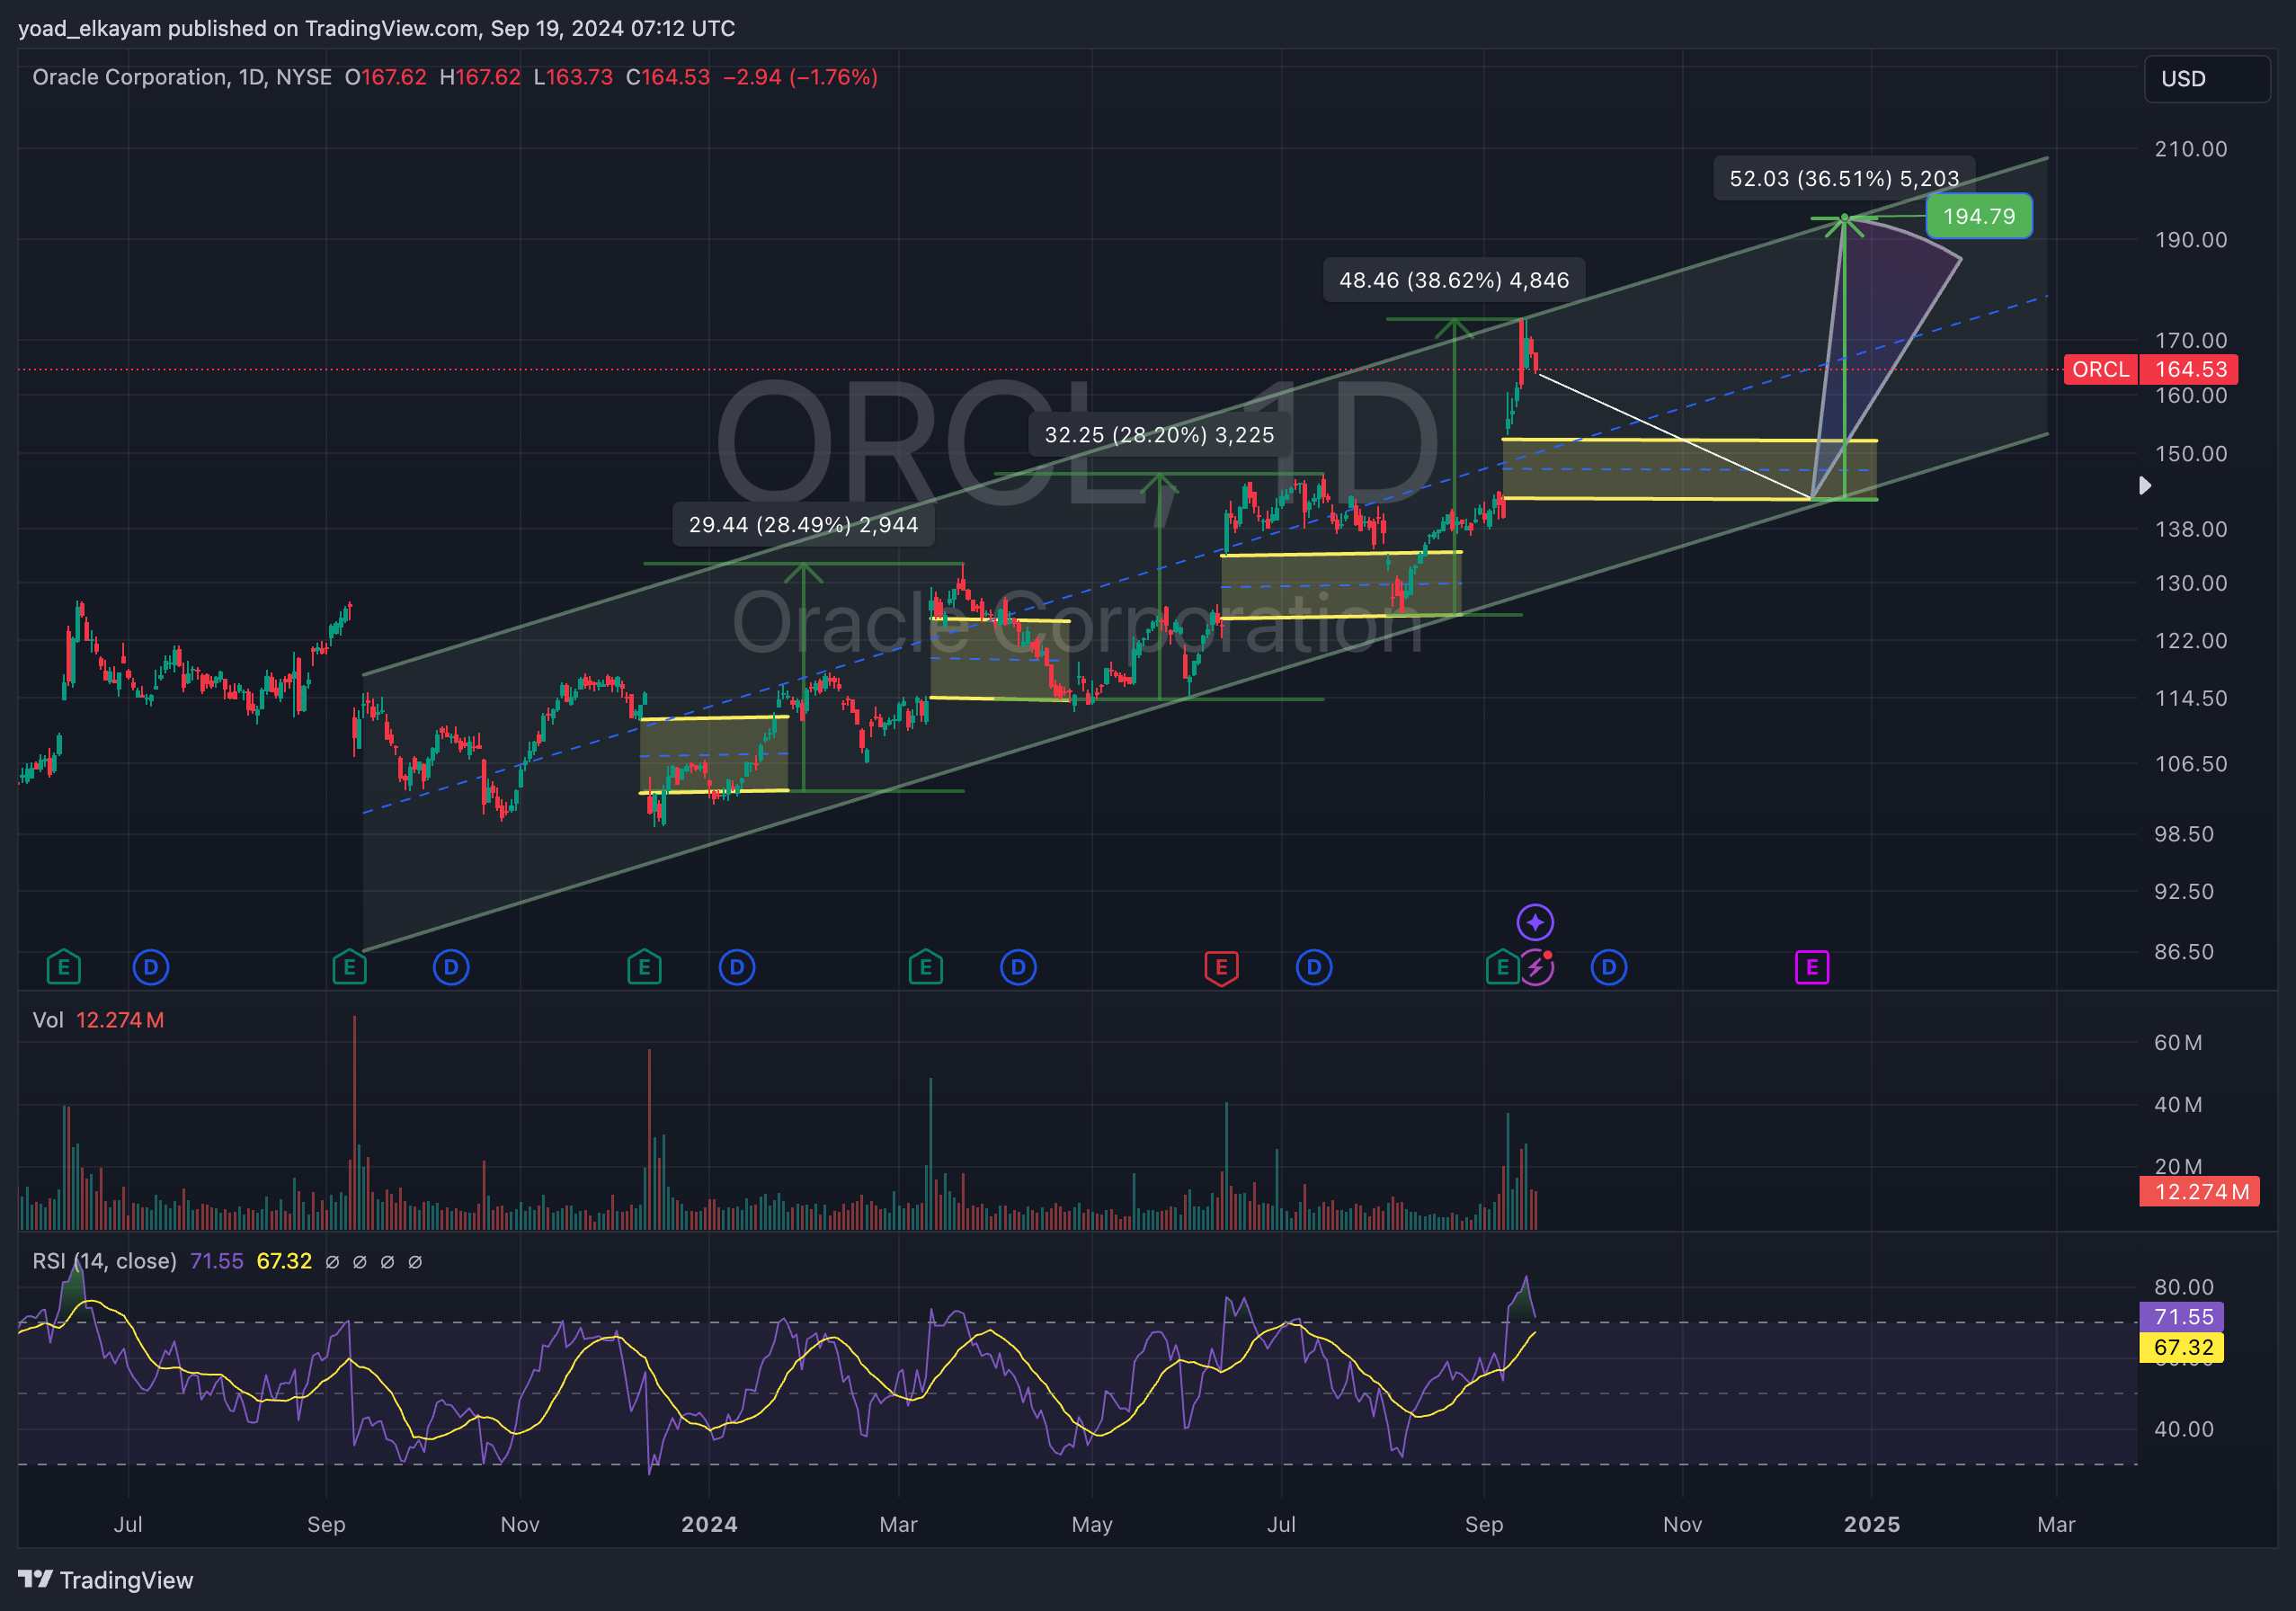
Task: Select the dividend D marker in January 2024
Action: click(737, 967)
